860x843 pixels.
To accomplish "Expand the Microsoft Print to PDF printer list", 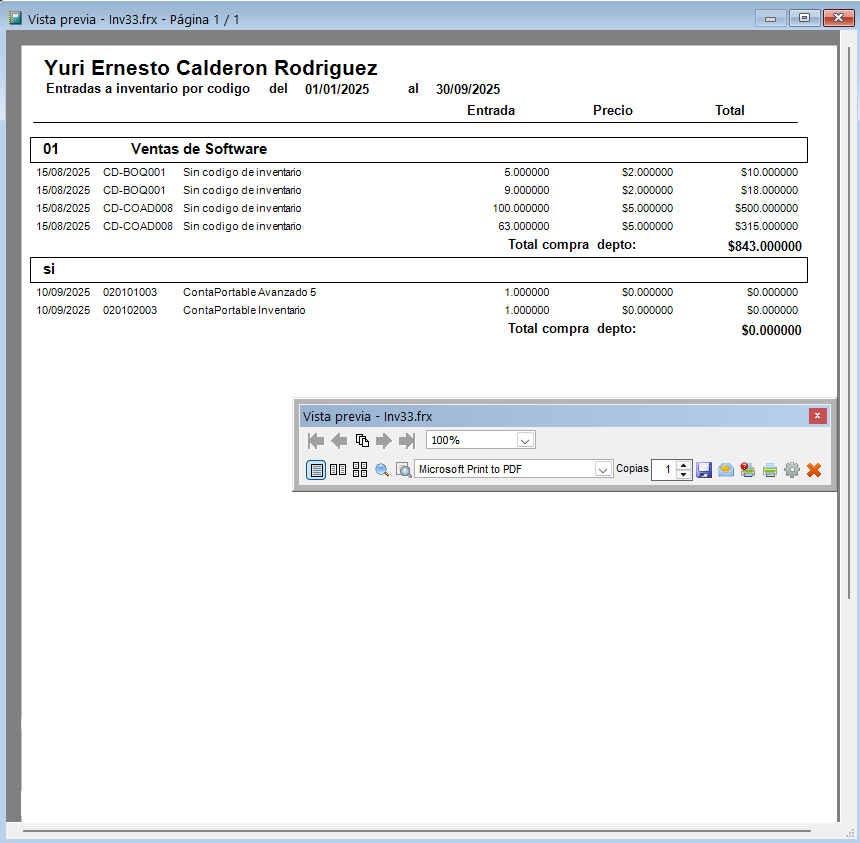I will point(603,469).
